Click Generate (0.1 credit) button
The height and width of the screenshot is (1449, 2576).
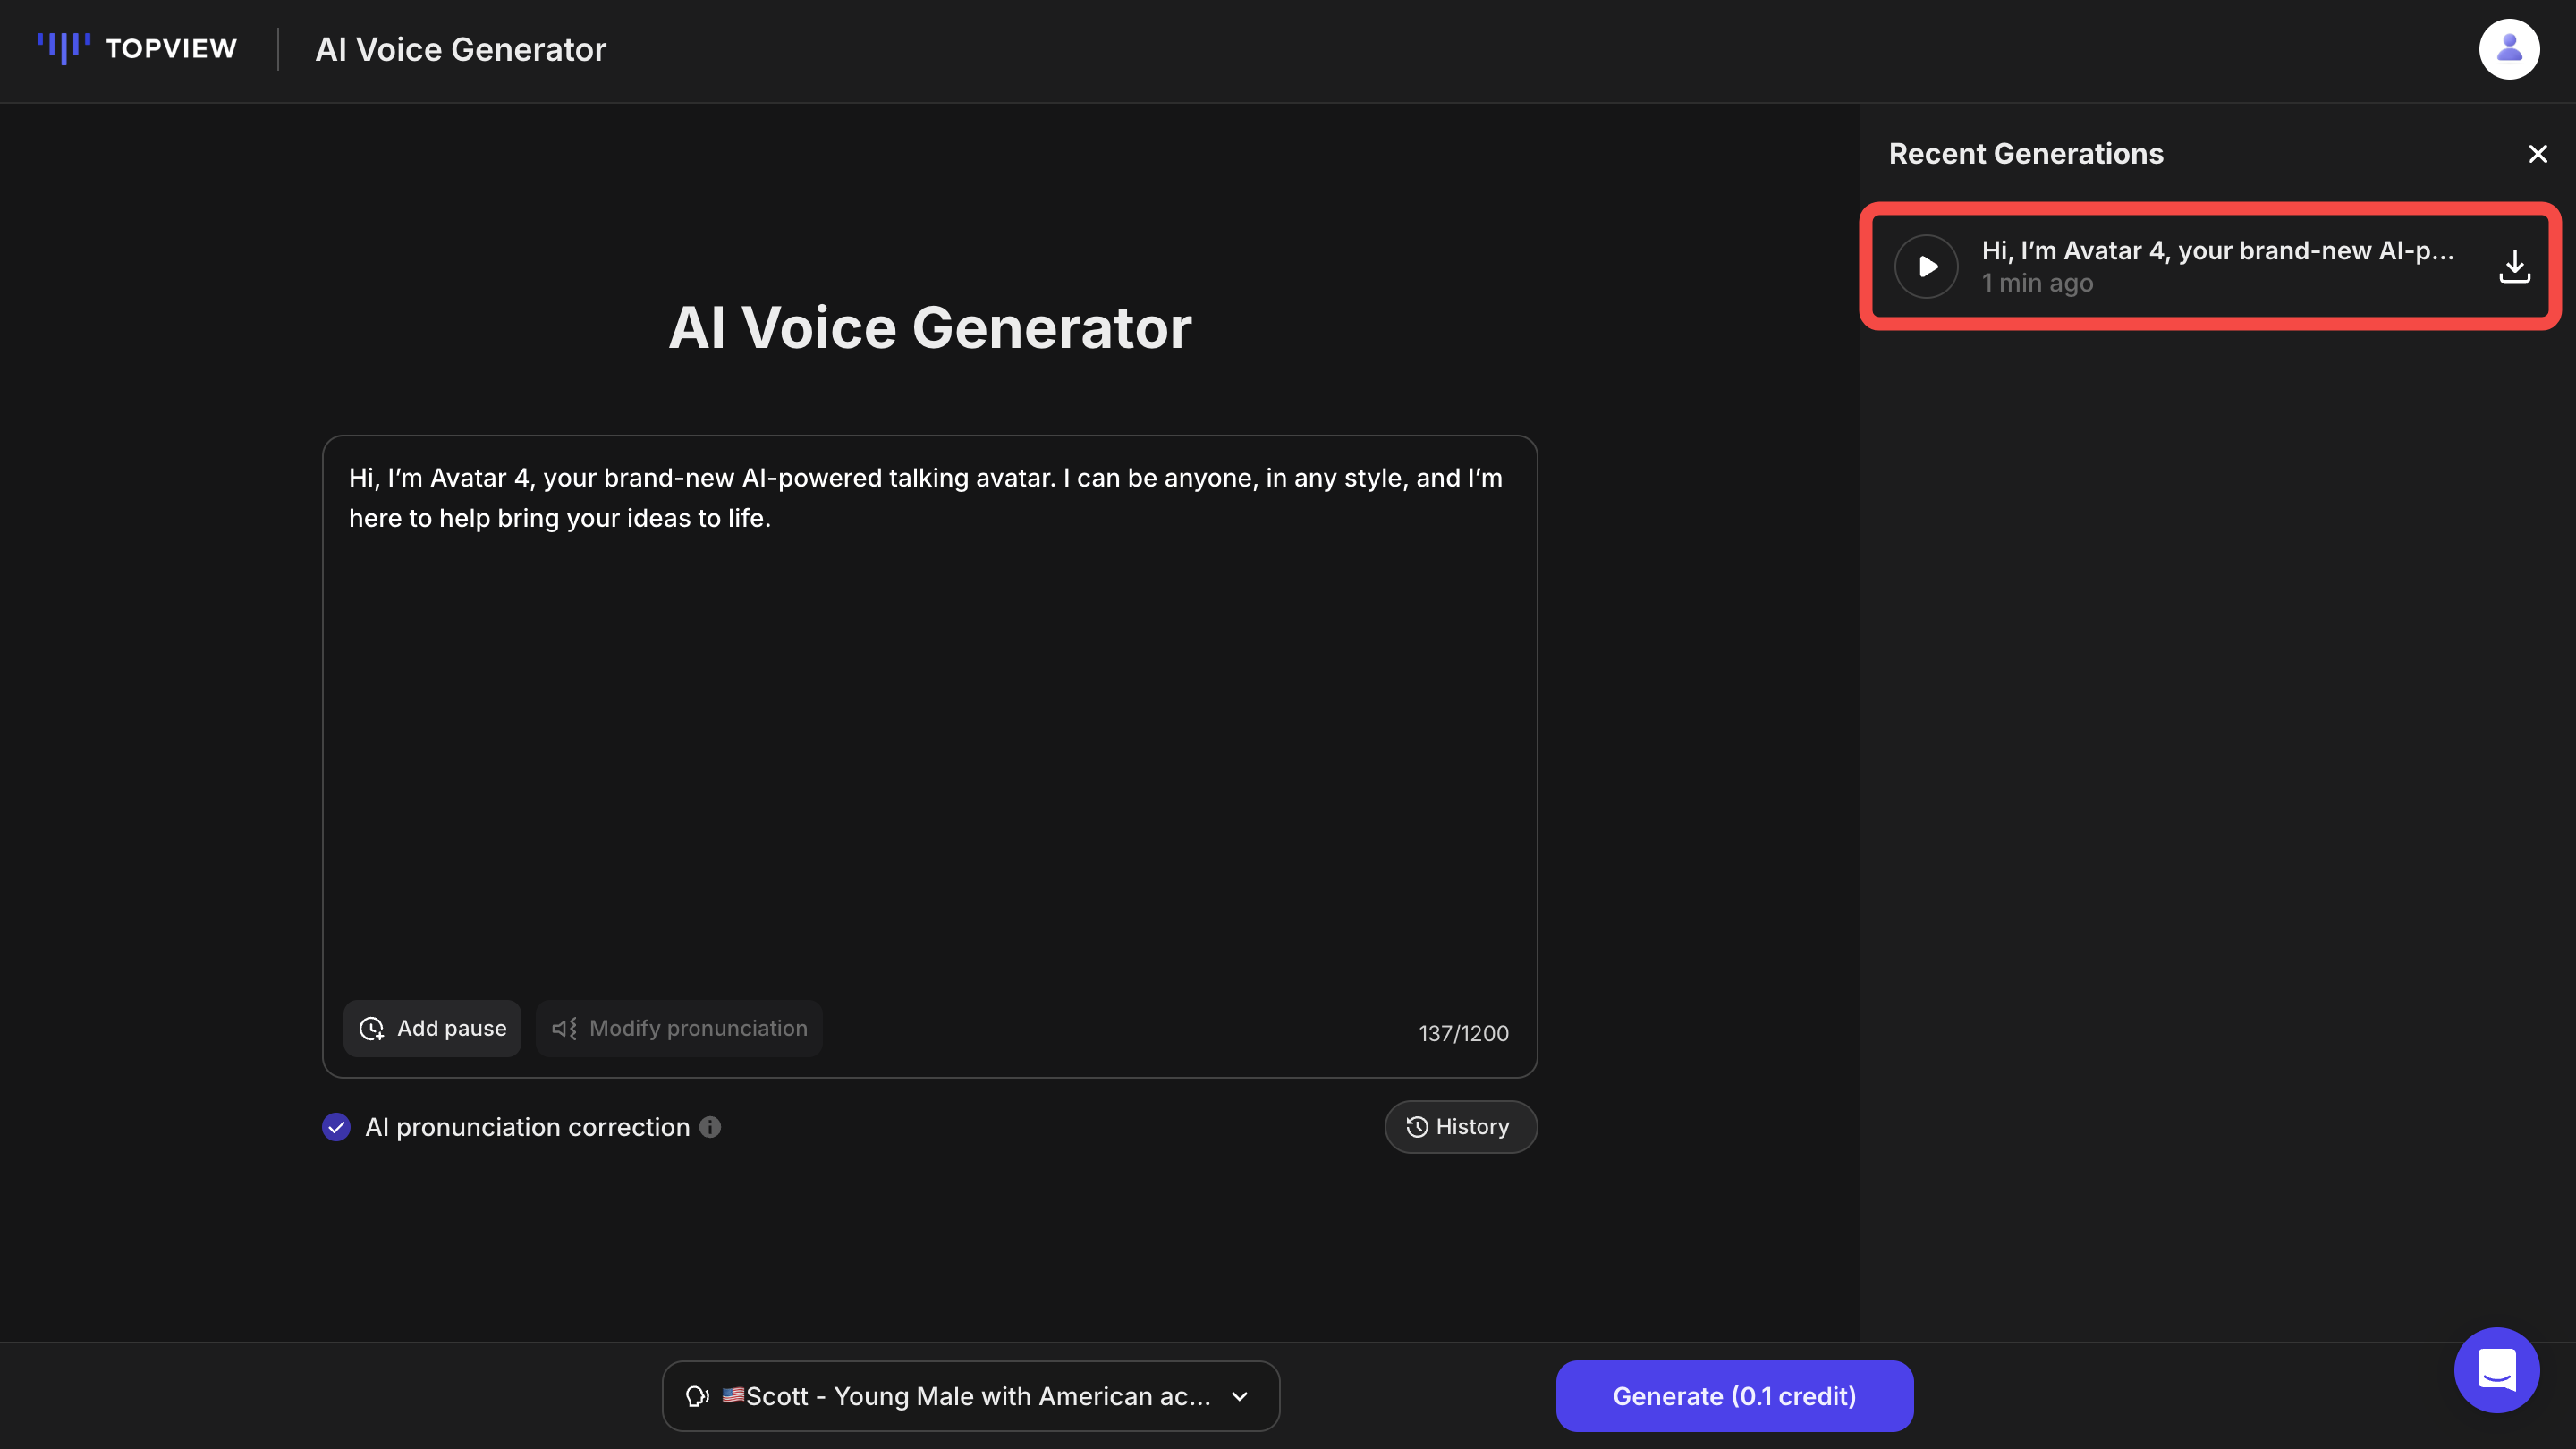tap(1734, 1396)
